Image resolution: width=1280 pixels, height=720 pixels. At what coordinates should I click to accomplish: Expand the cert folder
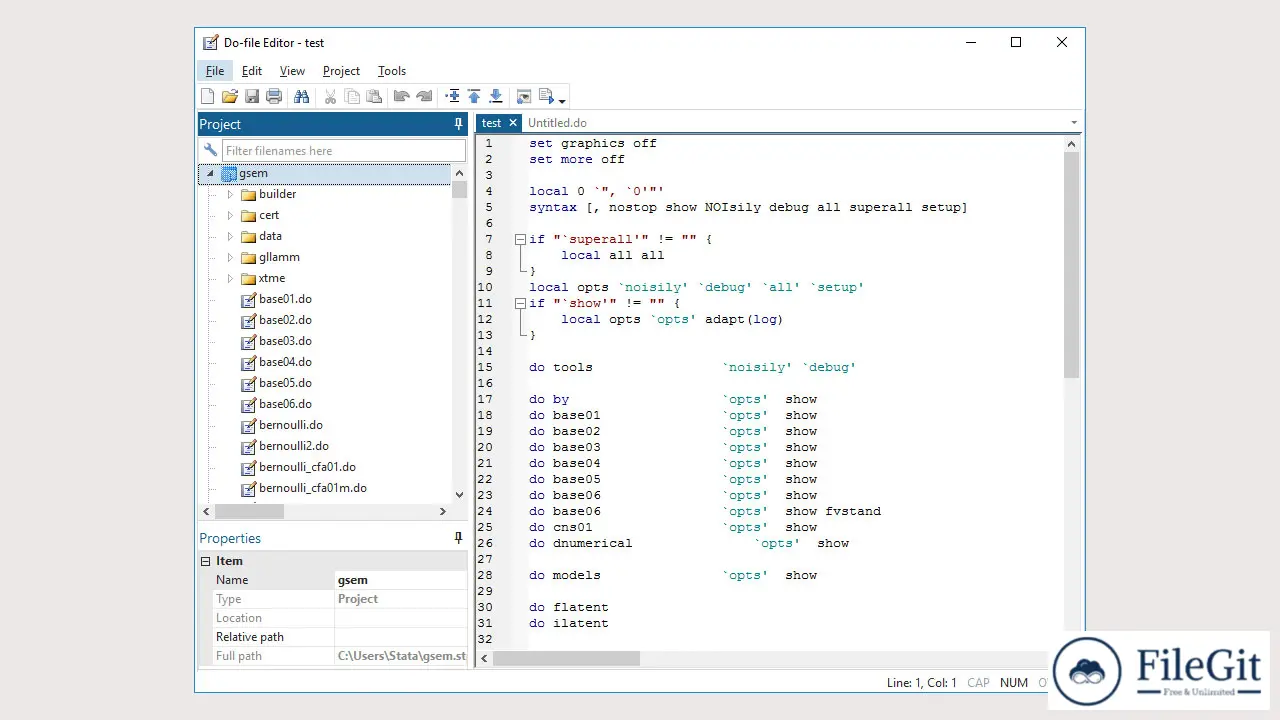(230, 215)
